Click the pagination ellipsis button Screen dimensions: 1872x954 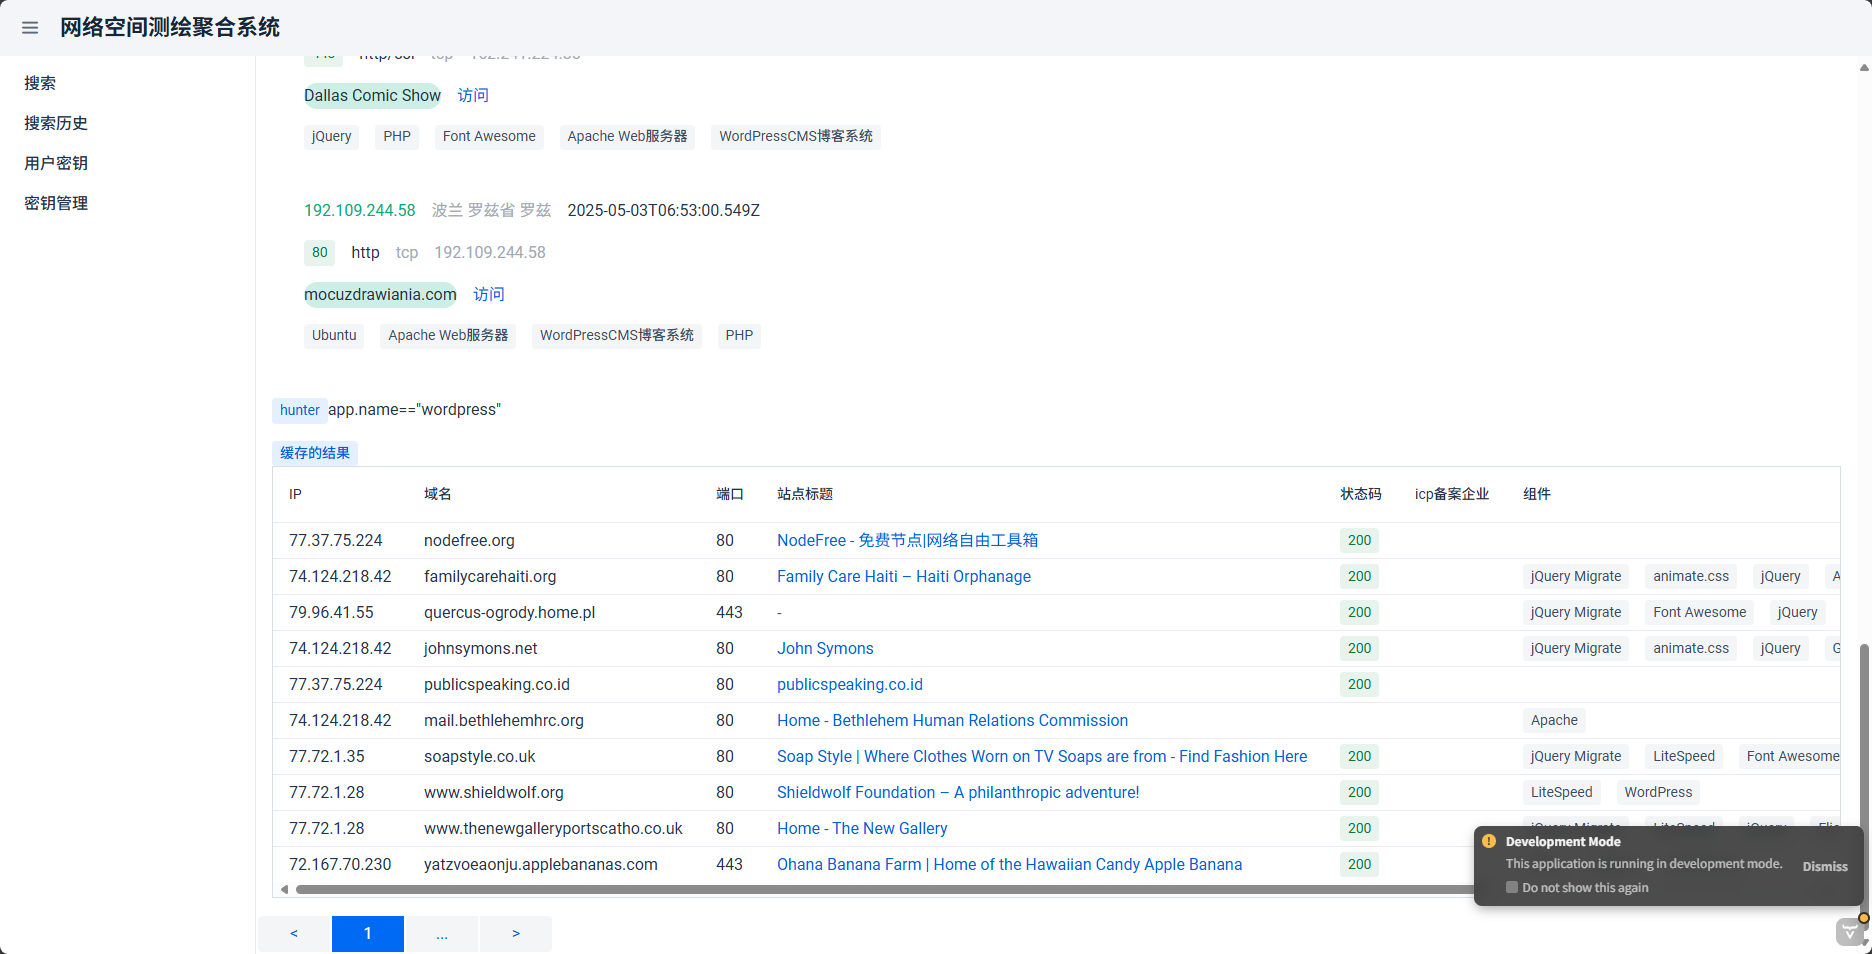point(442,933)
